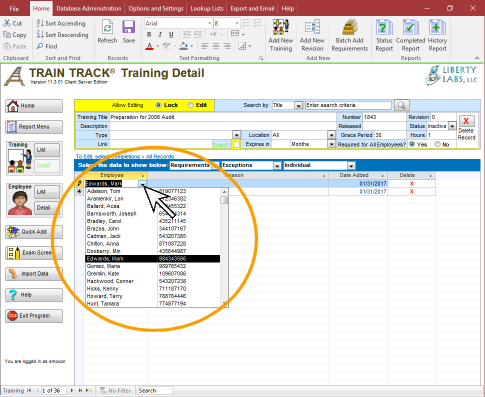Viewport: 485px width, 397px height.
Task: Tick the Exam checkbox
Action: point(236,144)
